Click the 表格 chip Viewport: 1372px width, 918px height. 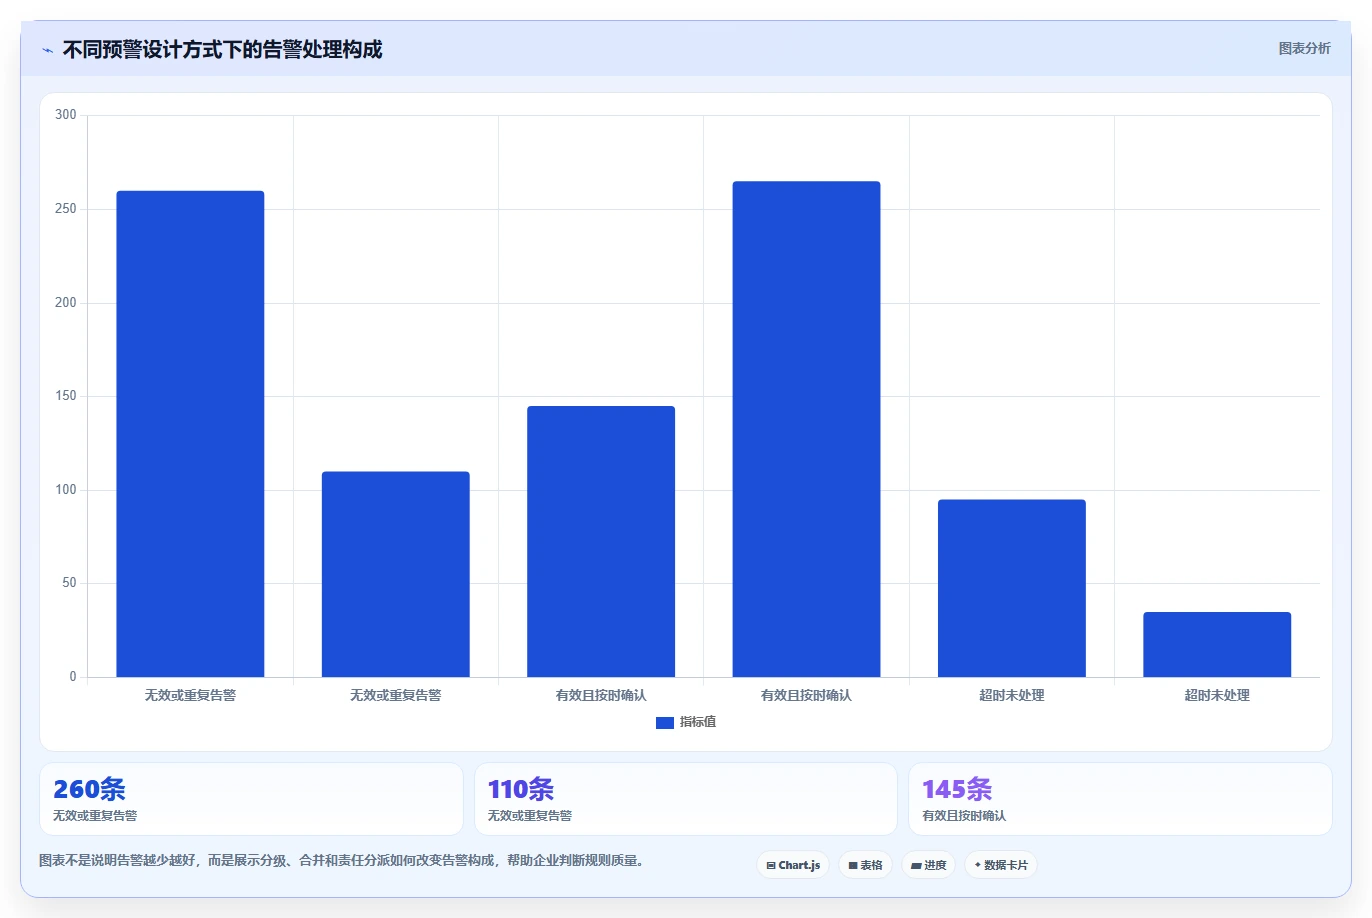coord(865,865)
